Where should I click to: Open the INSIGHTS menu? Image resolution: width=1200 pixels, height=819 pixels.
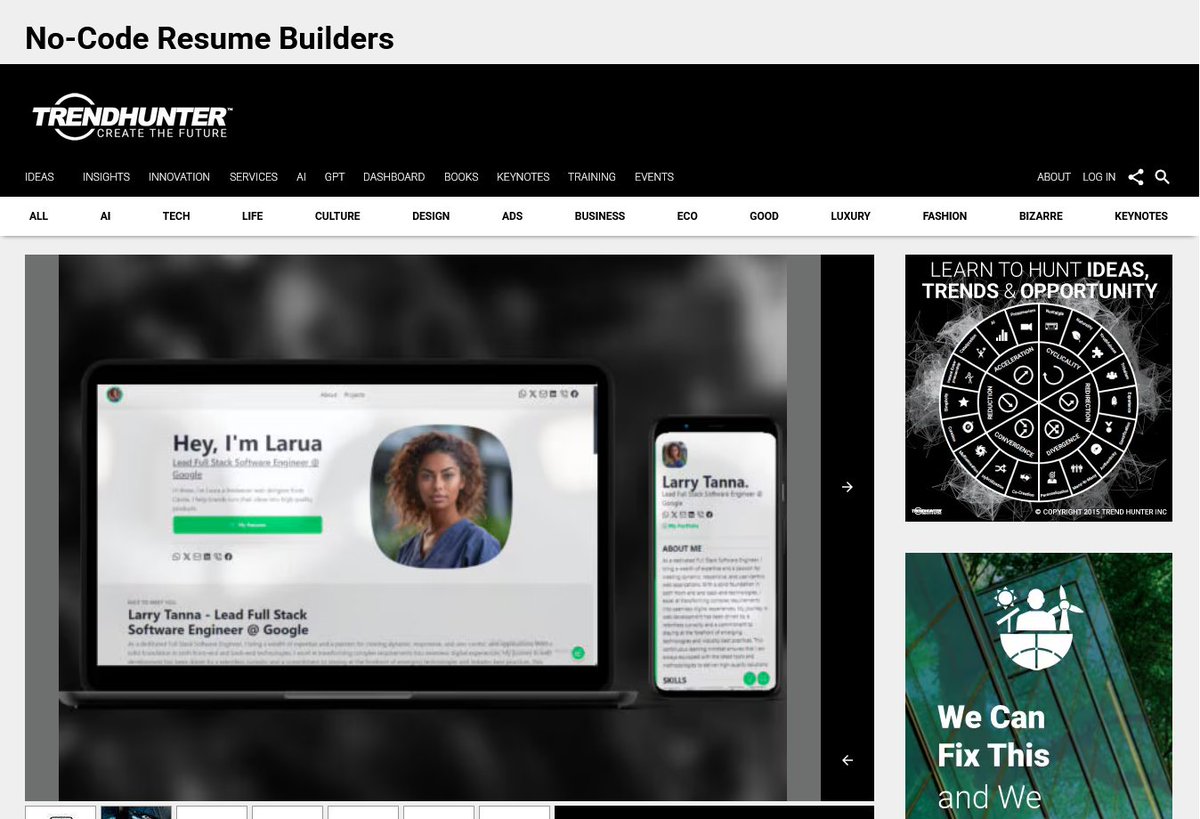pos(106,177)
